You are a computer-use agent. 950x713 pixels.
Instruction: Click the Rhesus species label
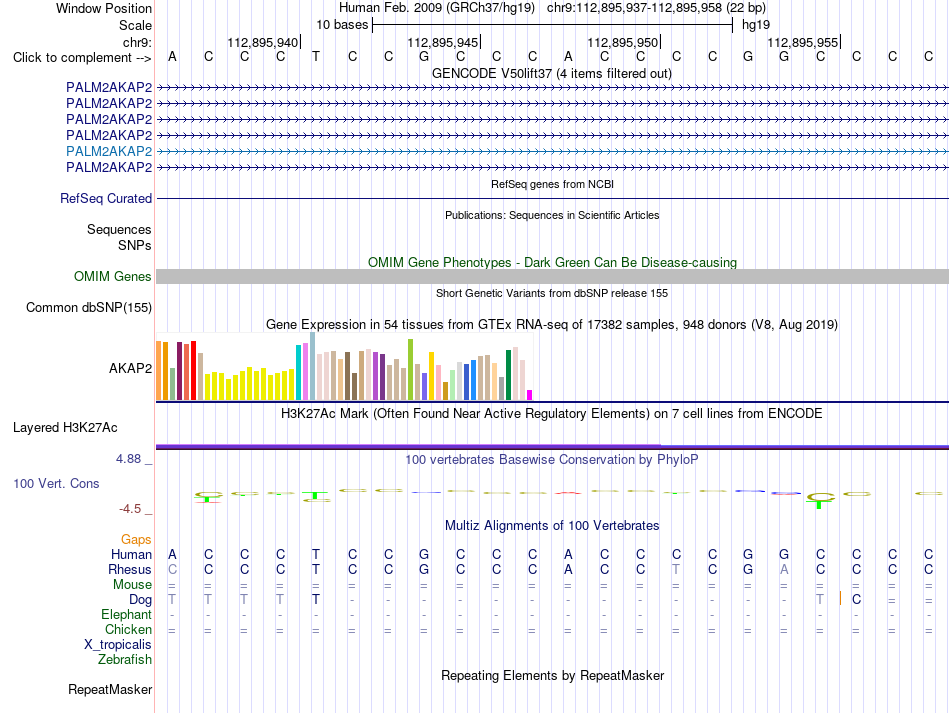(x=130, y=569)
